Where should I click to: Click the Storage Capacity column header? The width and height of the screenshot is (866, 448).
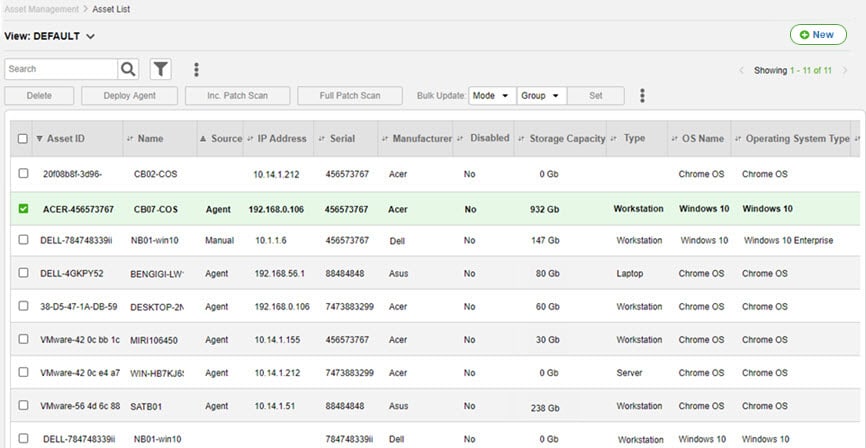pos(566,139)
